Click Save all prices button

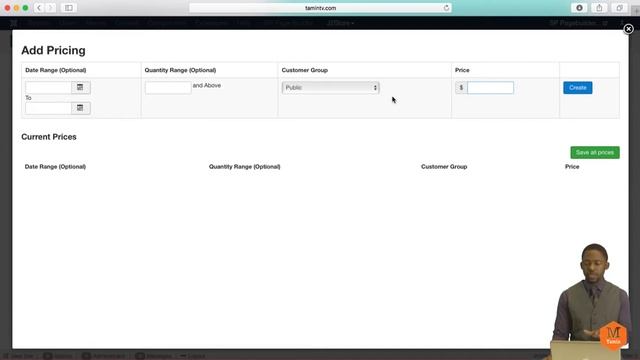click(595, 152)
